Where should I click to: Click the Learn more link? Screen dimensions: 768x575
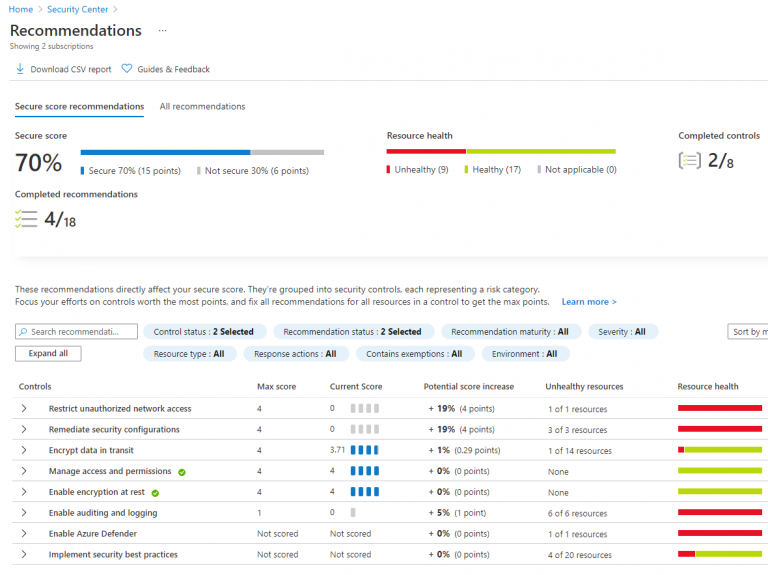pos(589,302)
